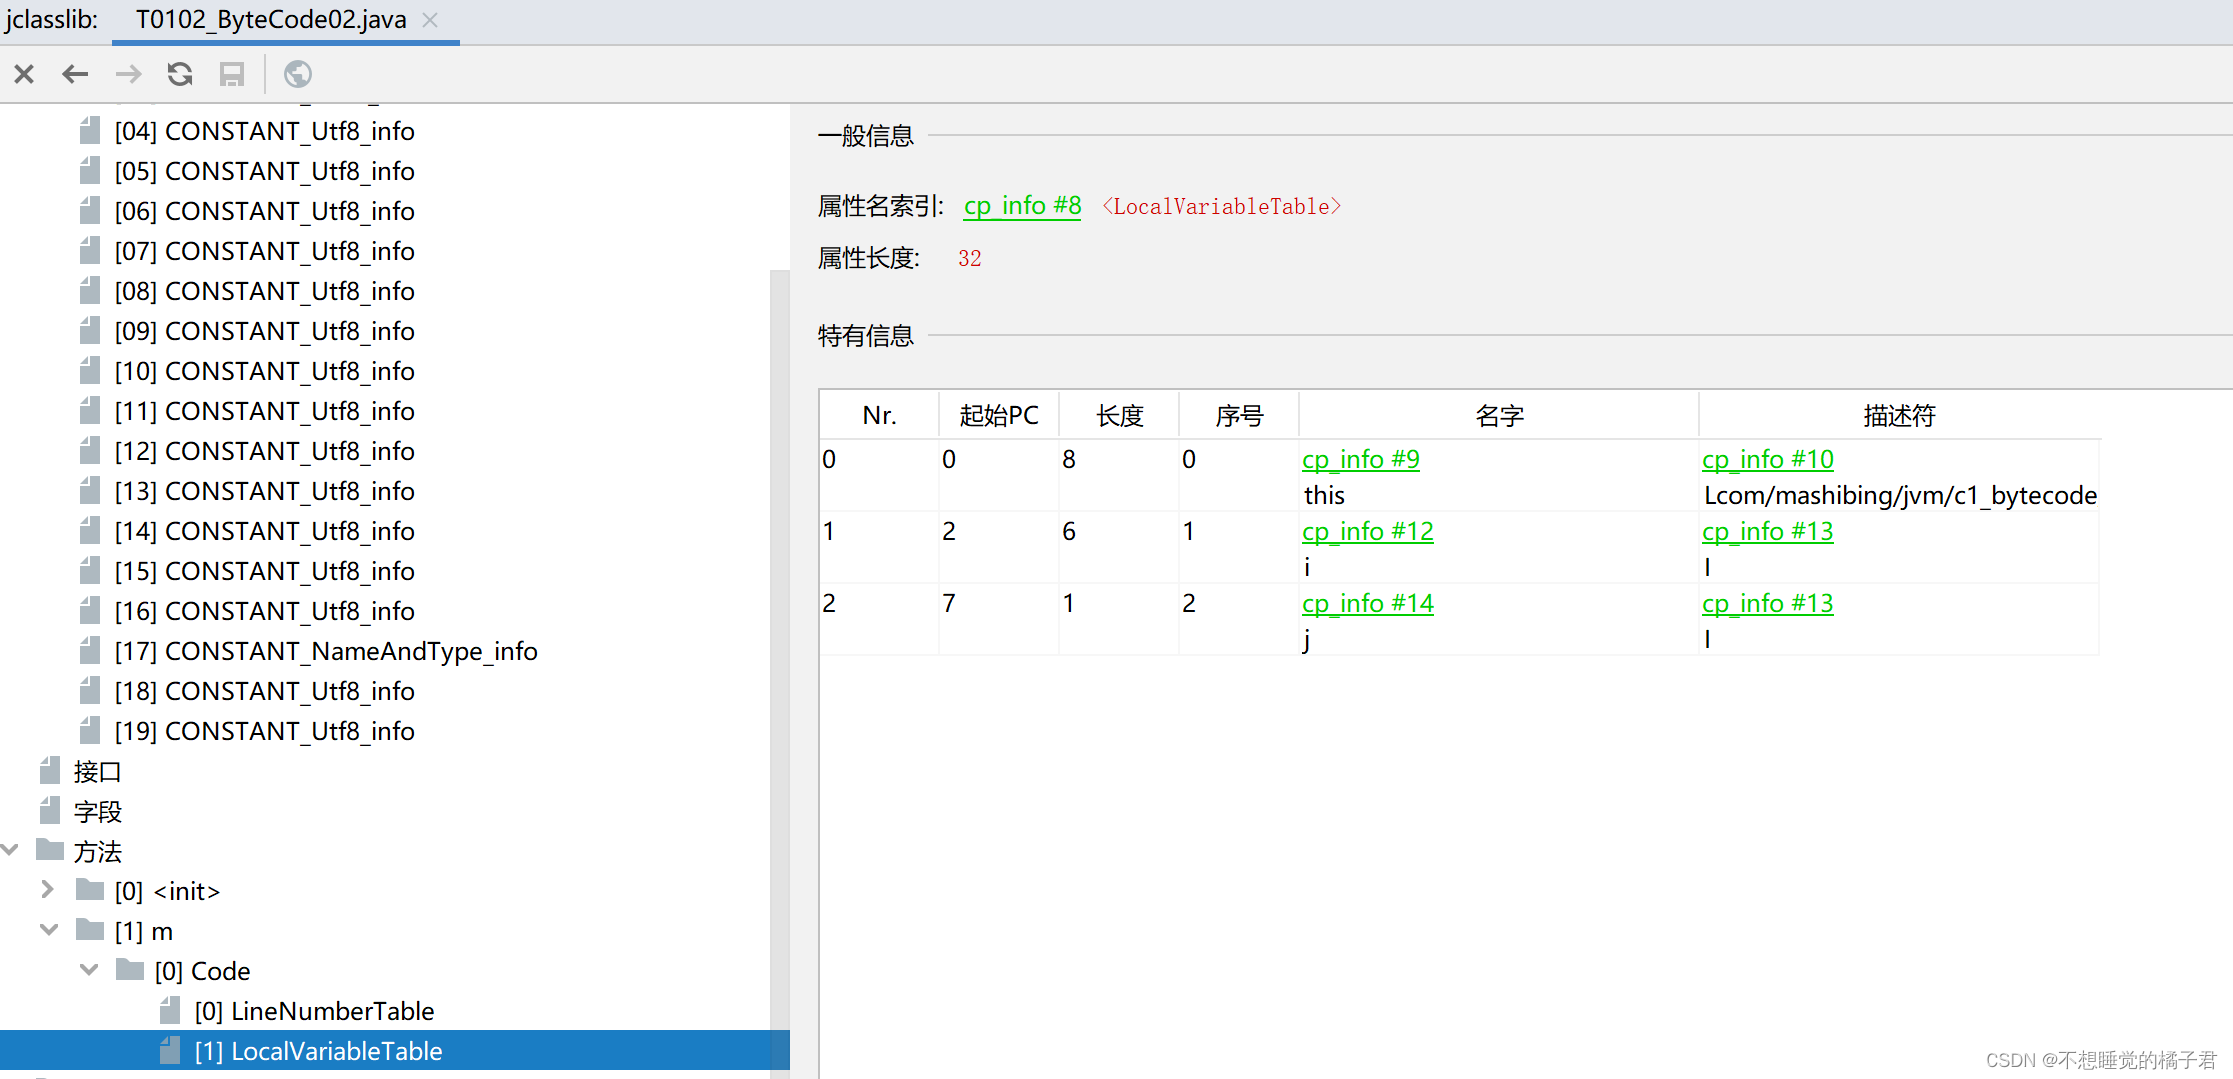Go forward using the right arrow toolbar icon
This screenshot has height=1079, width=2233.
tap(128, 74)
